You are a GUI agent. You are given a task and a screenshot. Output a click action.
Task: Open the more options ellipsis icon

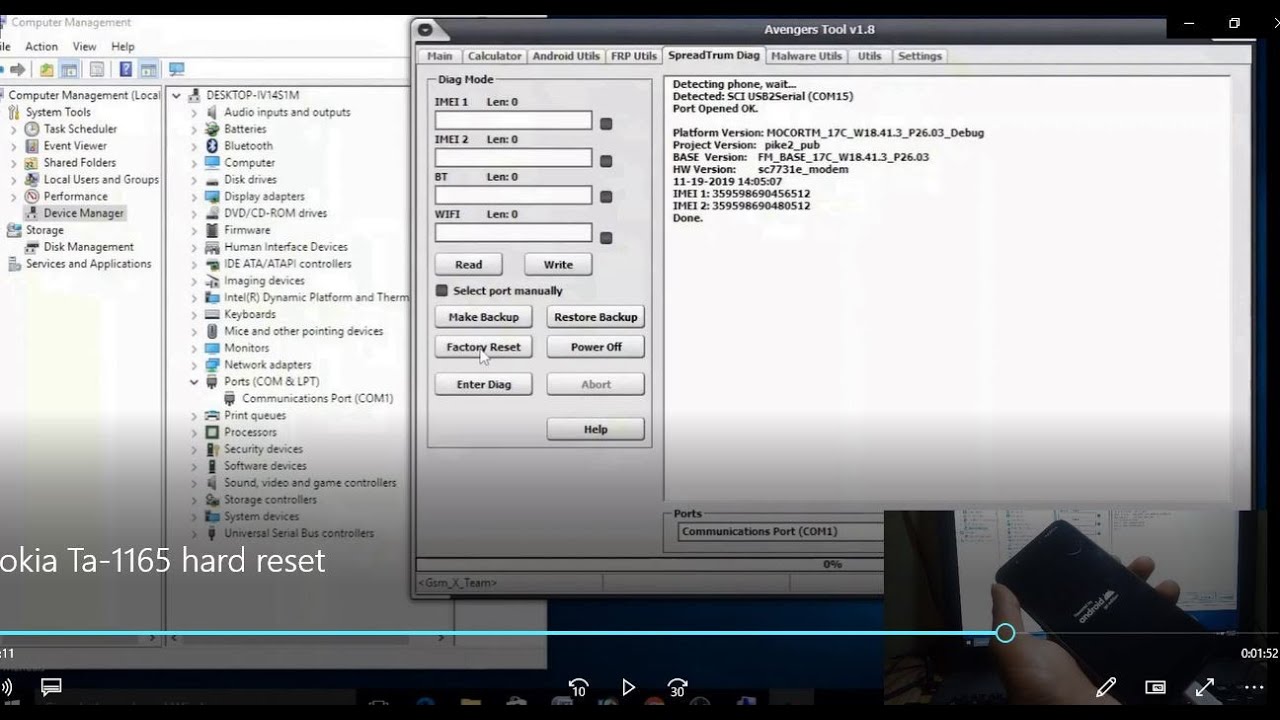1254,687
